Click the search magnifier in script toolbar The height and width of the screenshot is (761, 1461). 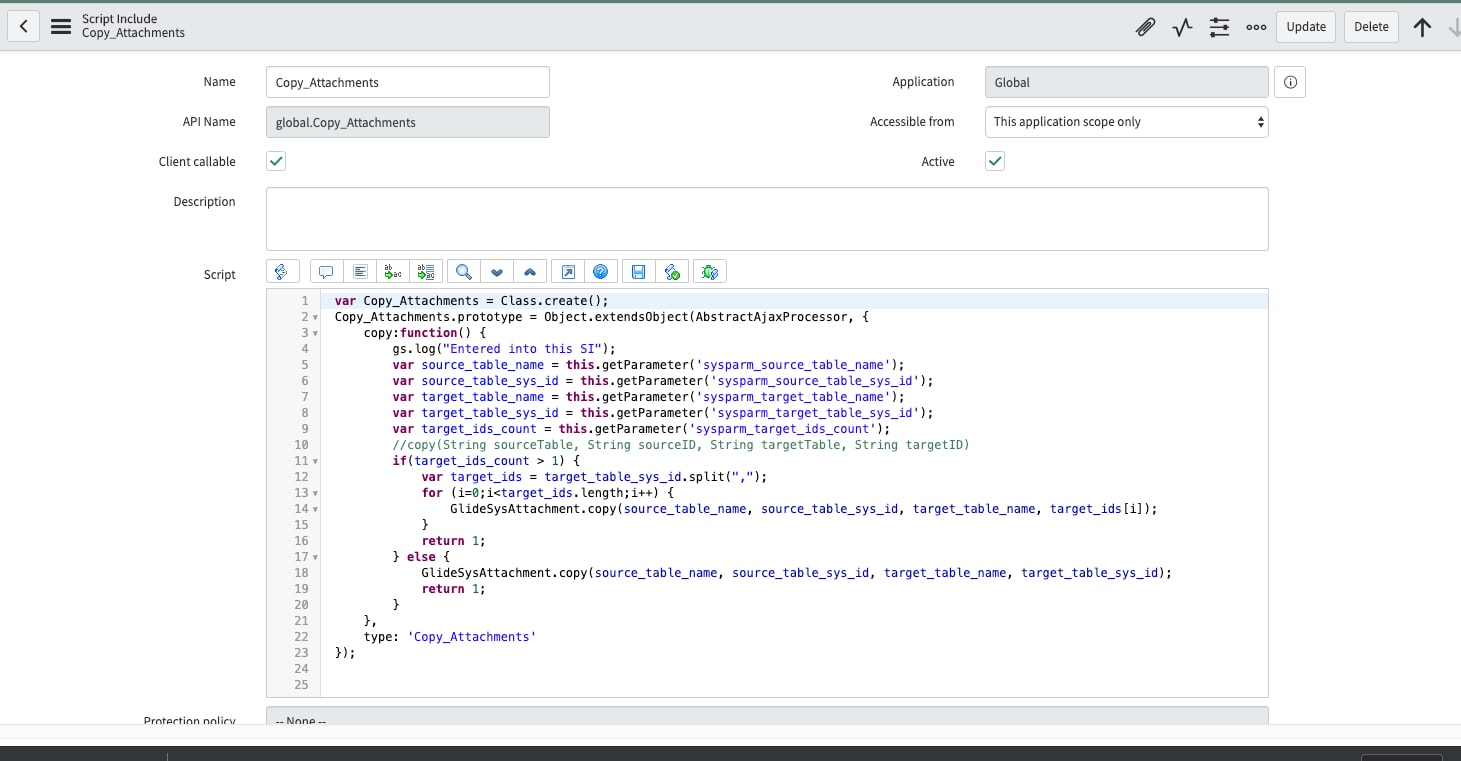[x=464, y=271]
